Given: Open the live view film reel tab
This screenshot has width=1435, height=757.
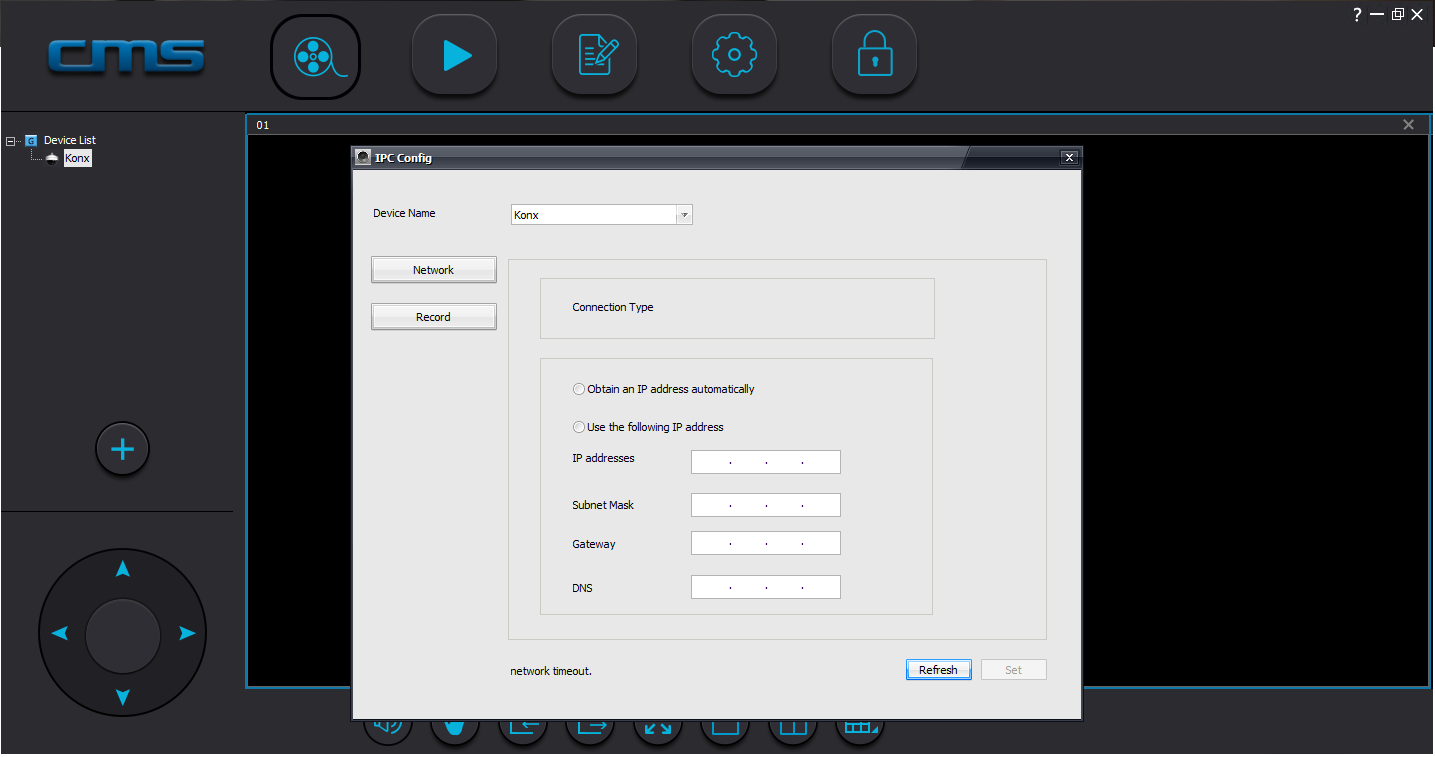Looking at the screenshot, I should pyautogui.click(x=315, y=56).
